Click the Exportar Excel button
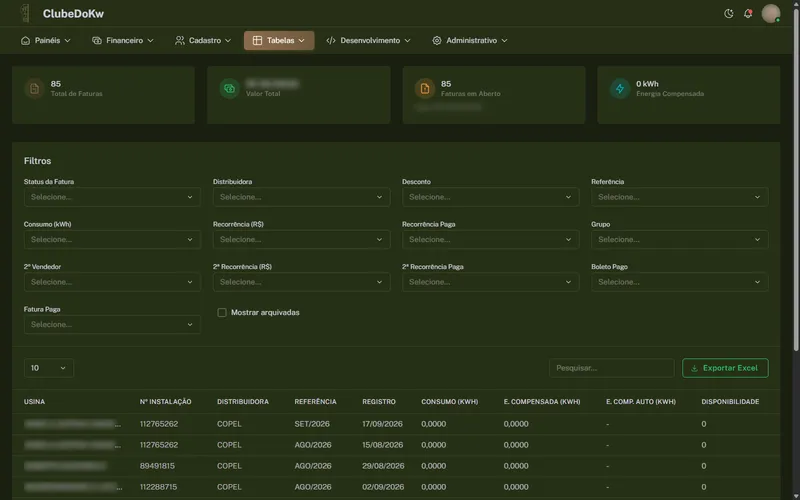The image size is (800, 500). point(725,368)
